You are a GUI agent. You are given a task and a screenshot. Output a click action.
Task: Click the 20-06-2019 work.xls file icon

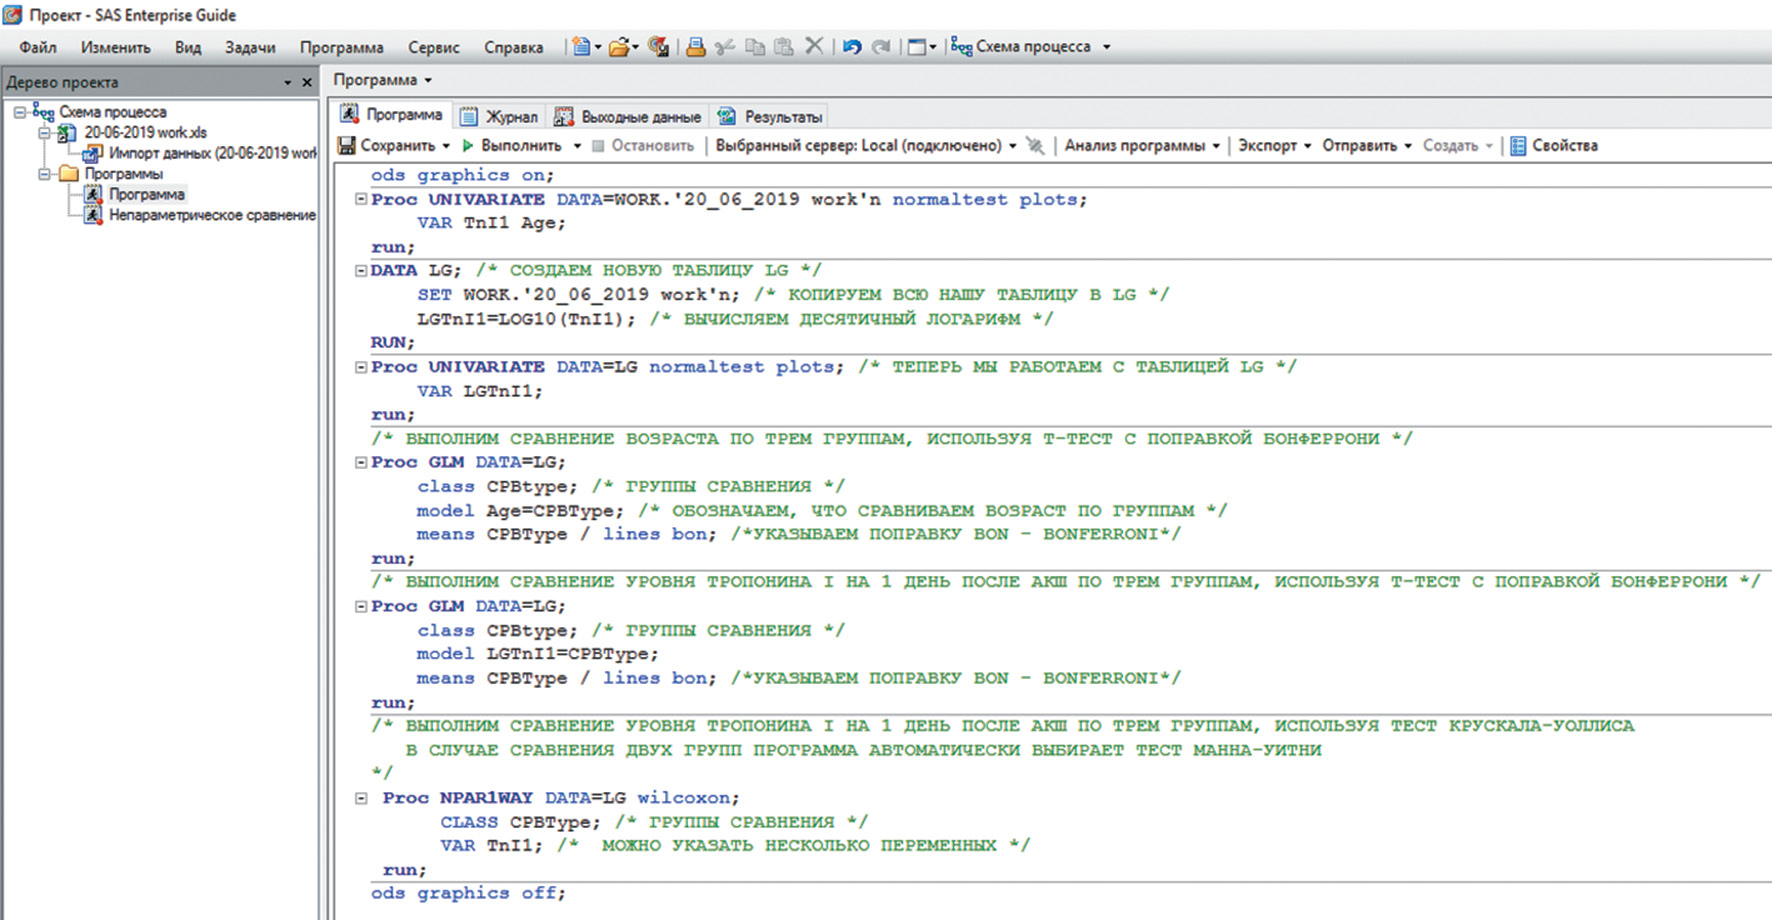(x=67, y=132)
